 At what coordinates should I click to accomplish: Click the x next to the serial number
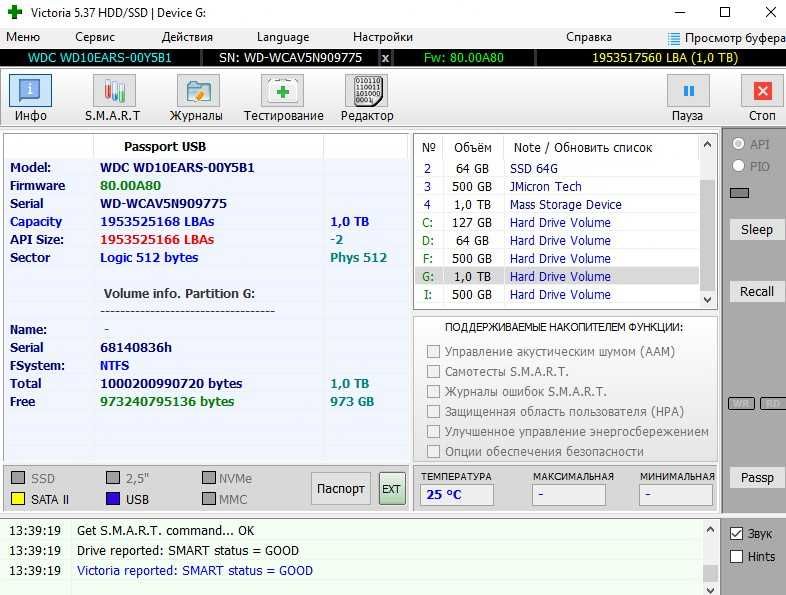click(x=385, y=58)
